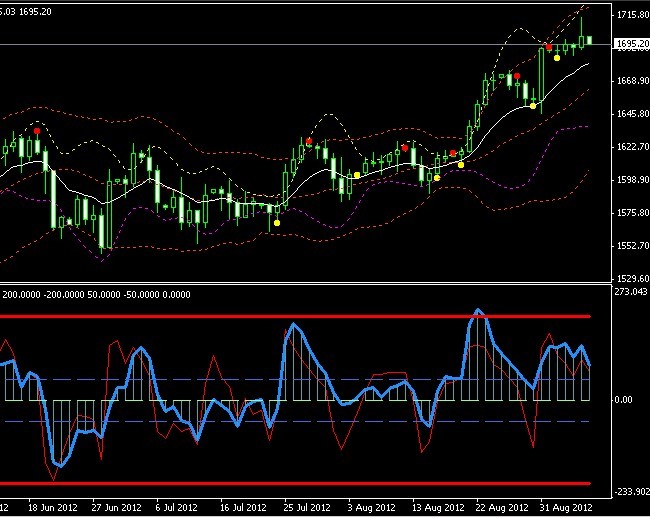This screenshot has width=650, height=518.
Task: Click the 1668.90 price axis label
Action: point(633,80)
